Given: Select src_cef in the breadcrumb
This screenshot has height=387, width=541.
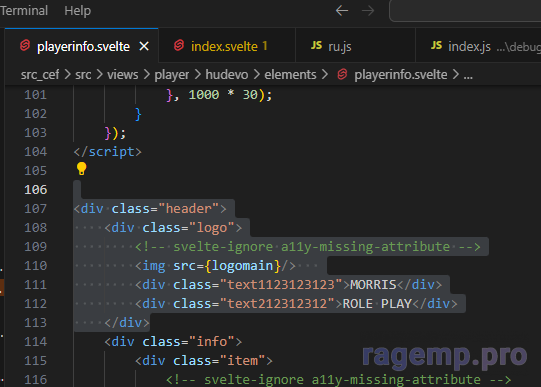Looking at the screenshot, I should 40,75.
